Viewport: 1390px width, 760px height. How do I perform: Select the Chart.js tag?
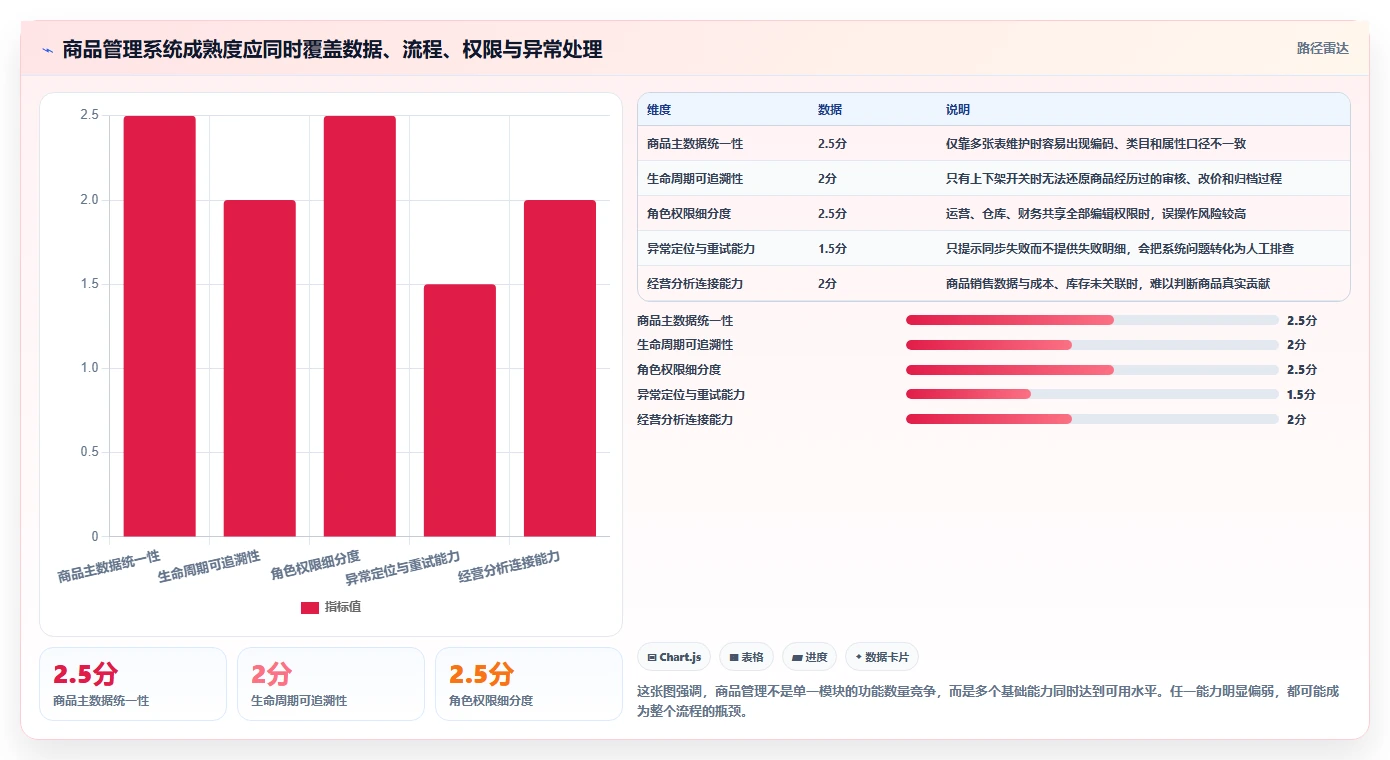pos(674,657)
